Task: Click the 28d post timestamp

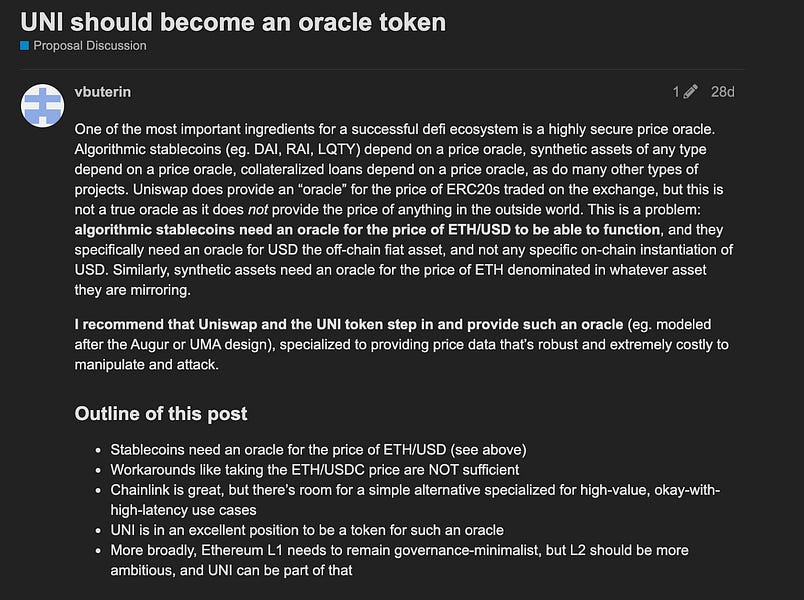Action: coord(722,92)
